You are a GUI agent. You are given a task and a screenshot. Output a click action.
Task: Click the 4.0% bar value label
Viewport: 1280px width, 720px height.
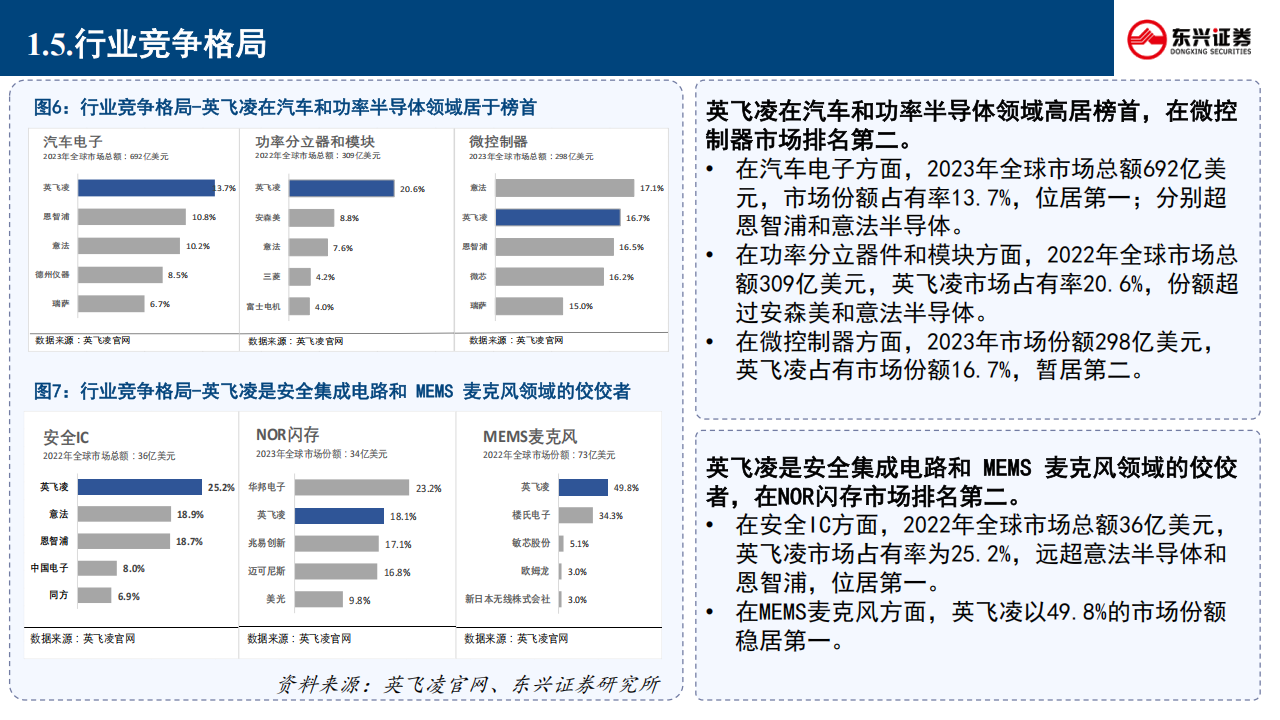(x=325, y=305)
